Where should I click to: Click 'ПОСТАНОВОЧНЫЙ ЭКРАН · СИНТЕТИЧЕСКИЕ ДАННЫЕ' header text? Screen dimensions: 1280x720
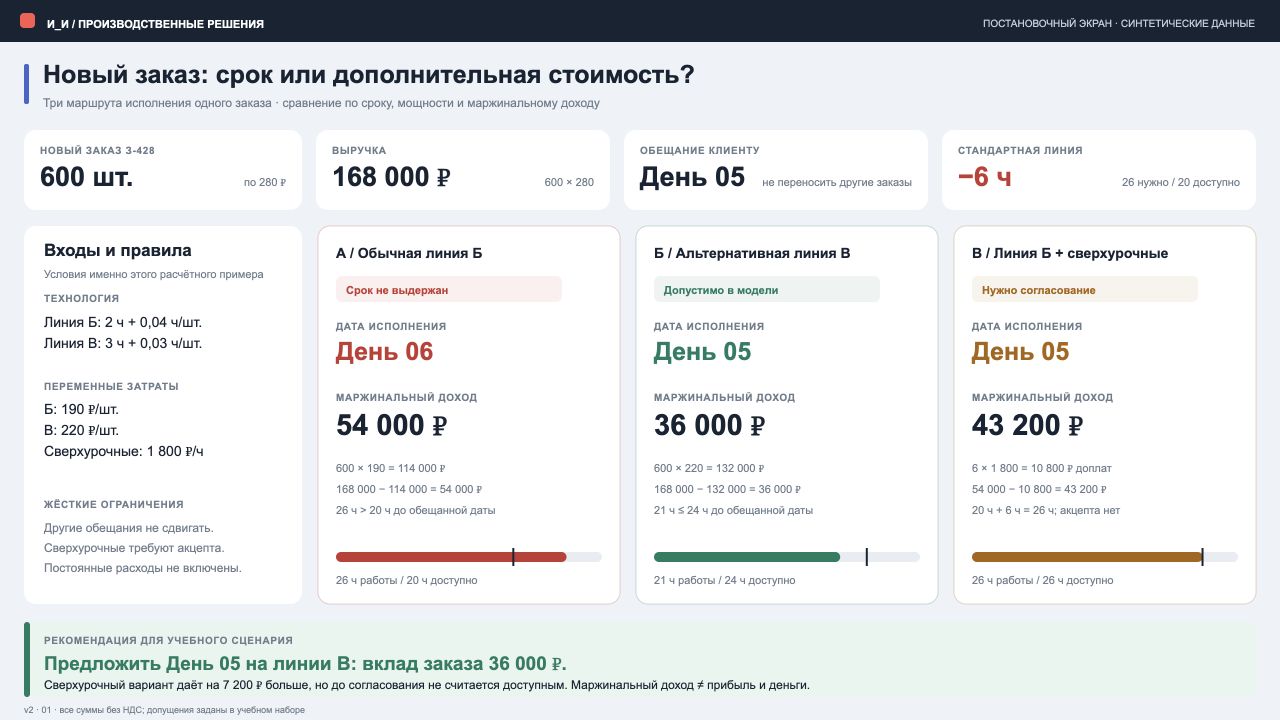[x=1119, y=23]
